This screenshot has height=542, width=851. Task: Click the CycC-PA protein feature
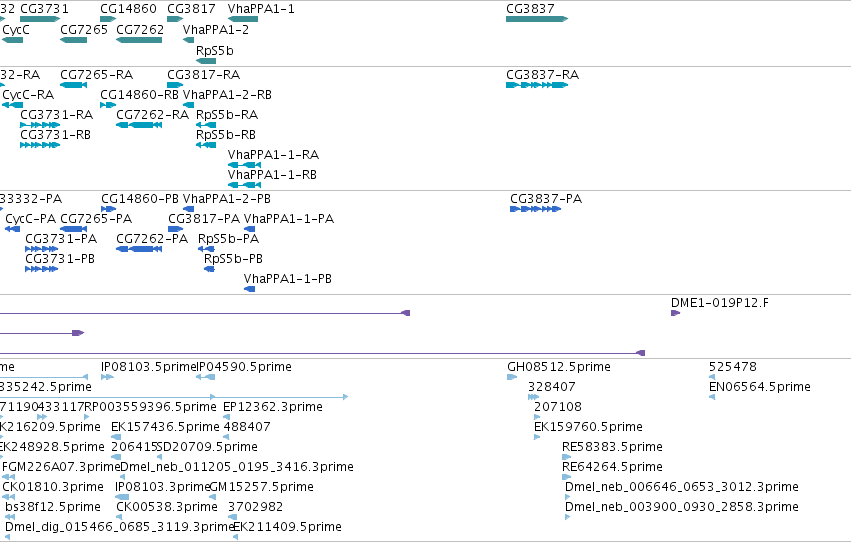click(x=12, y=229)
